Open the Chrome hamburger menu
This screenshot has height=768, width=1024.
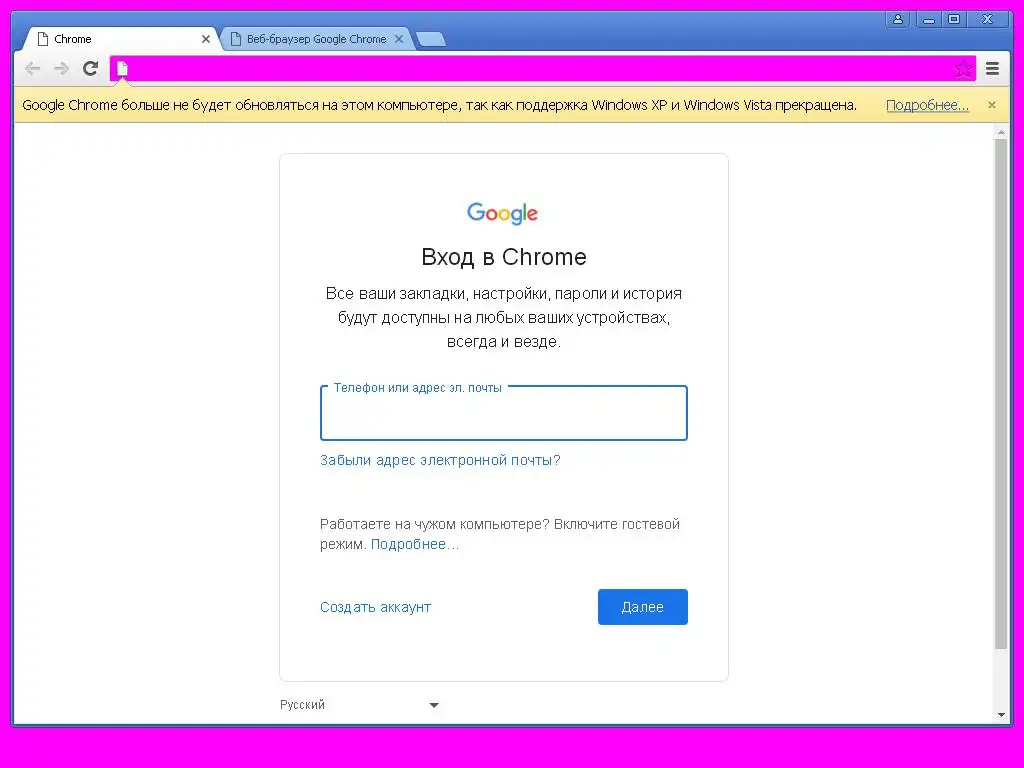tap(992, 69)
